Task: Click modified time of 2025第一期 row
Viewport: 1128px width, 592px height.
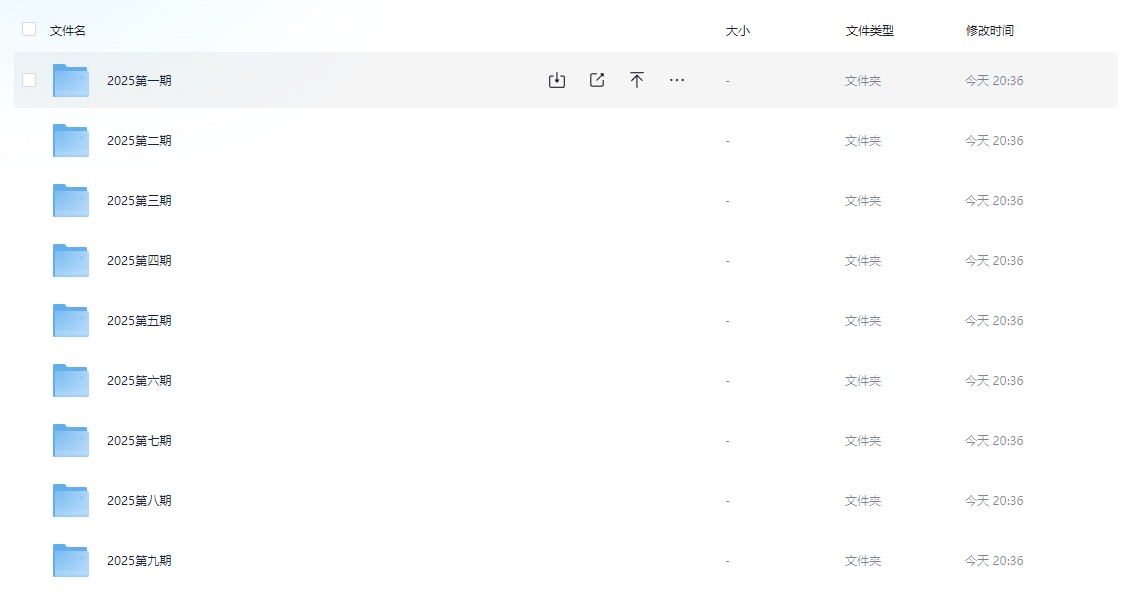Action: 994,81
